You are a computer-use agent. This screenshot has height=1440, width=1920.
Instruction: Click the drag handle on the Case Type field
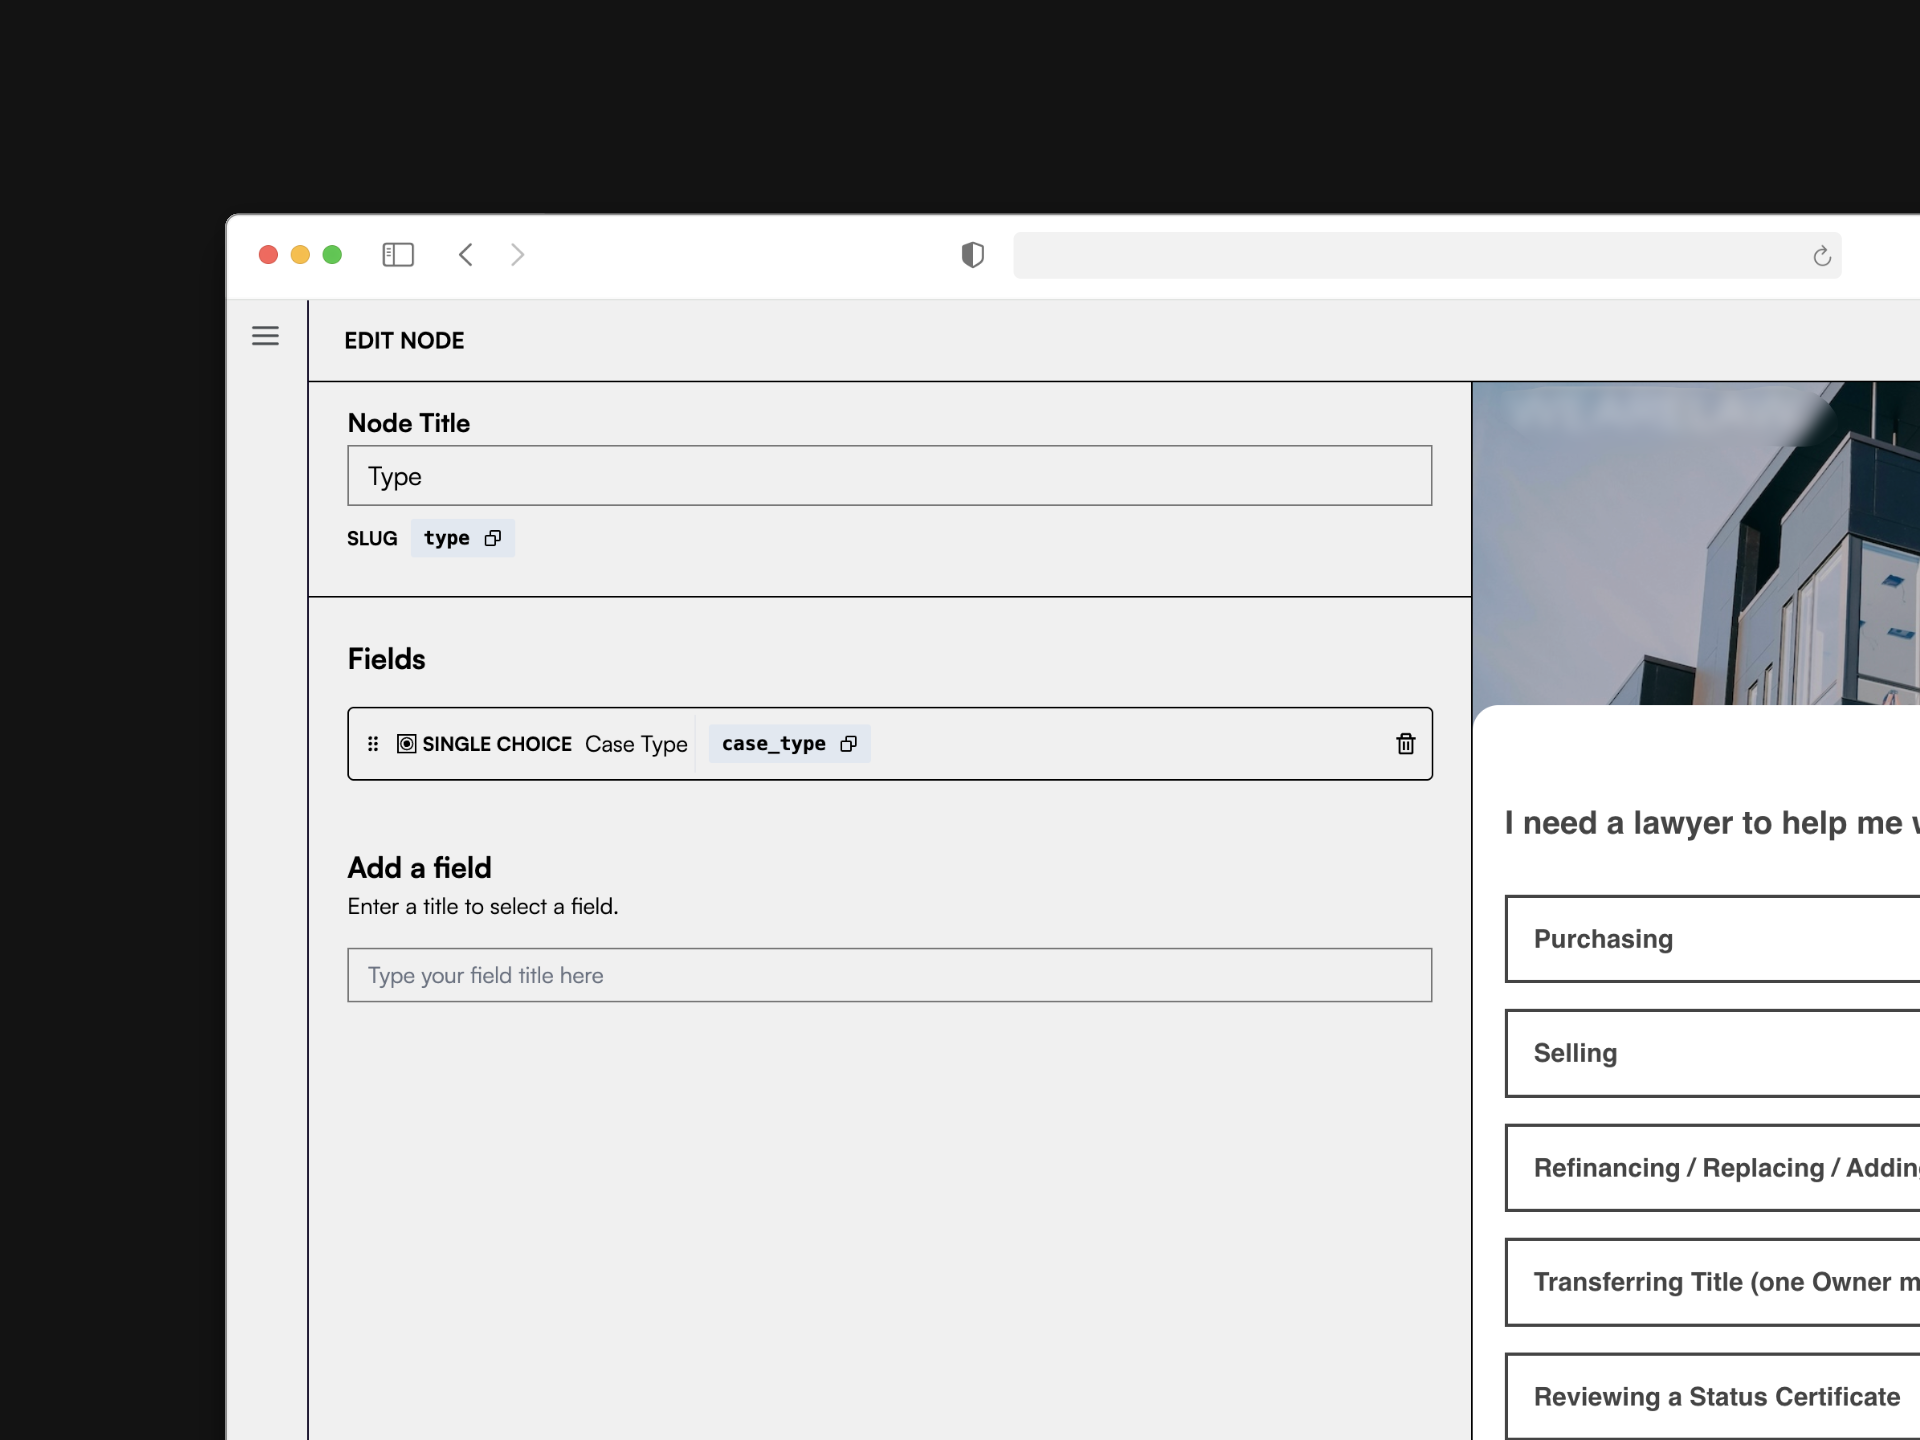click(x=372, y=744)
